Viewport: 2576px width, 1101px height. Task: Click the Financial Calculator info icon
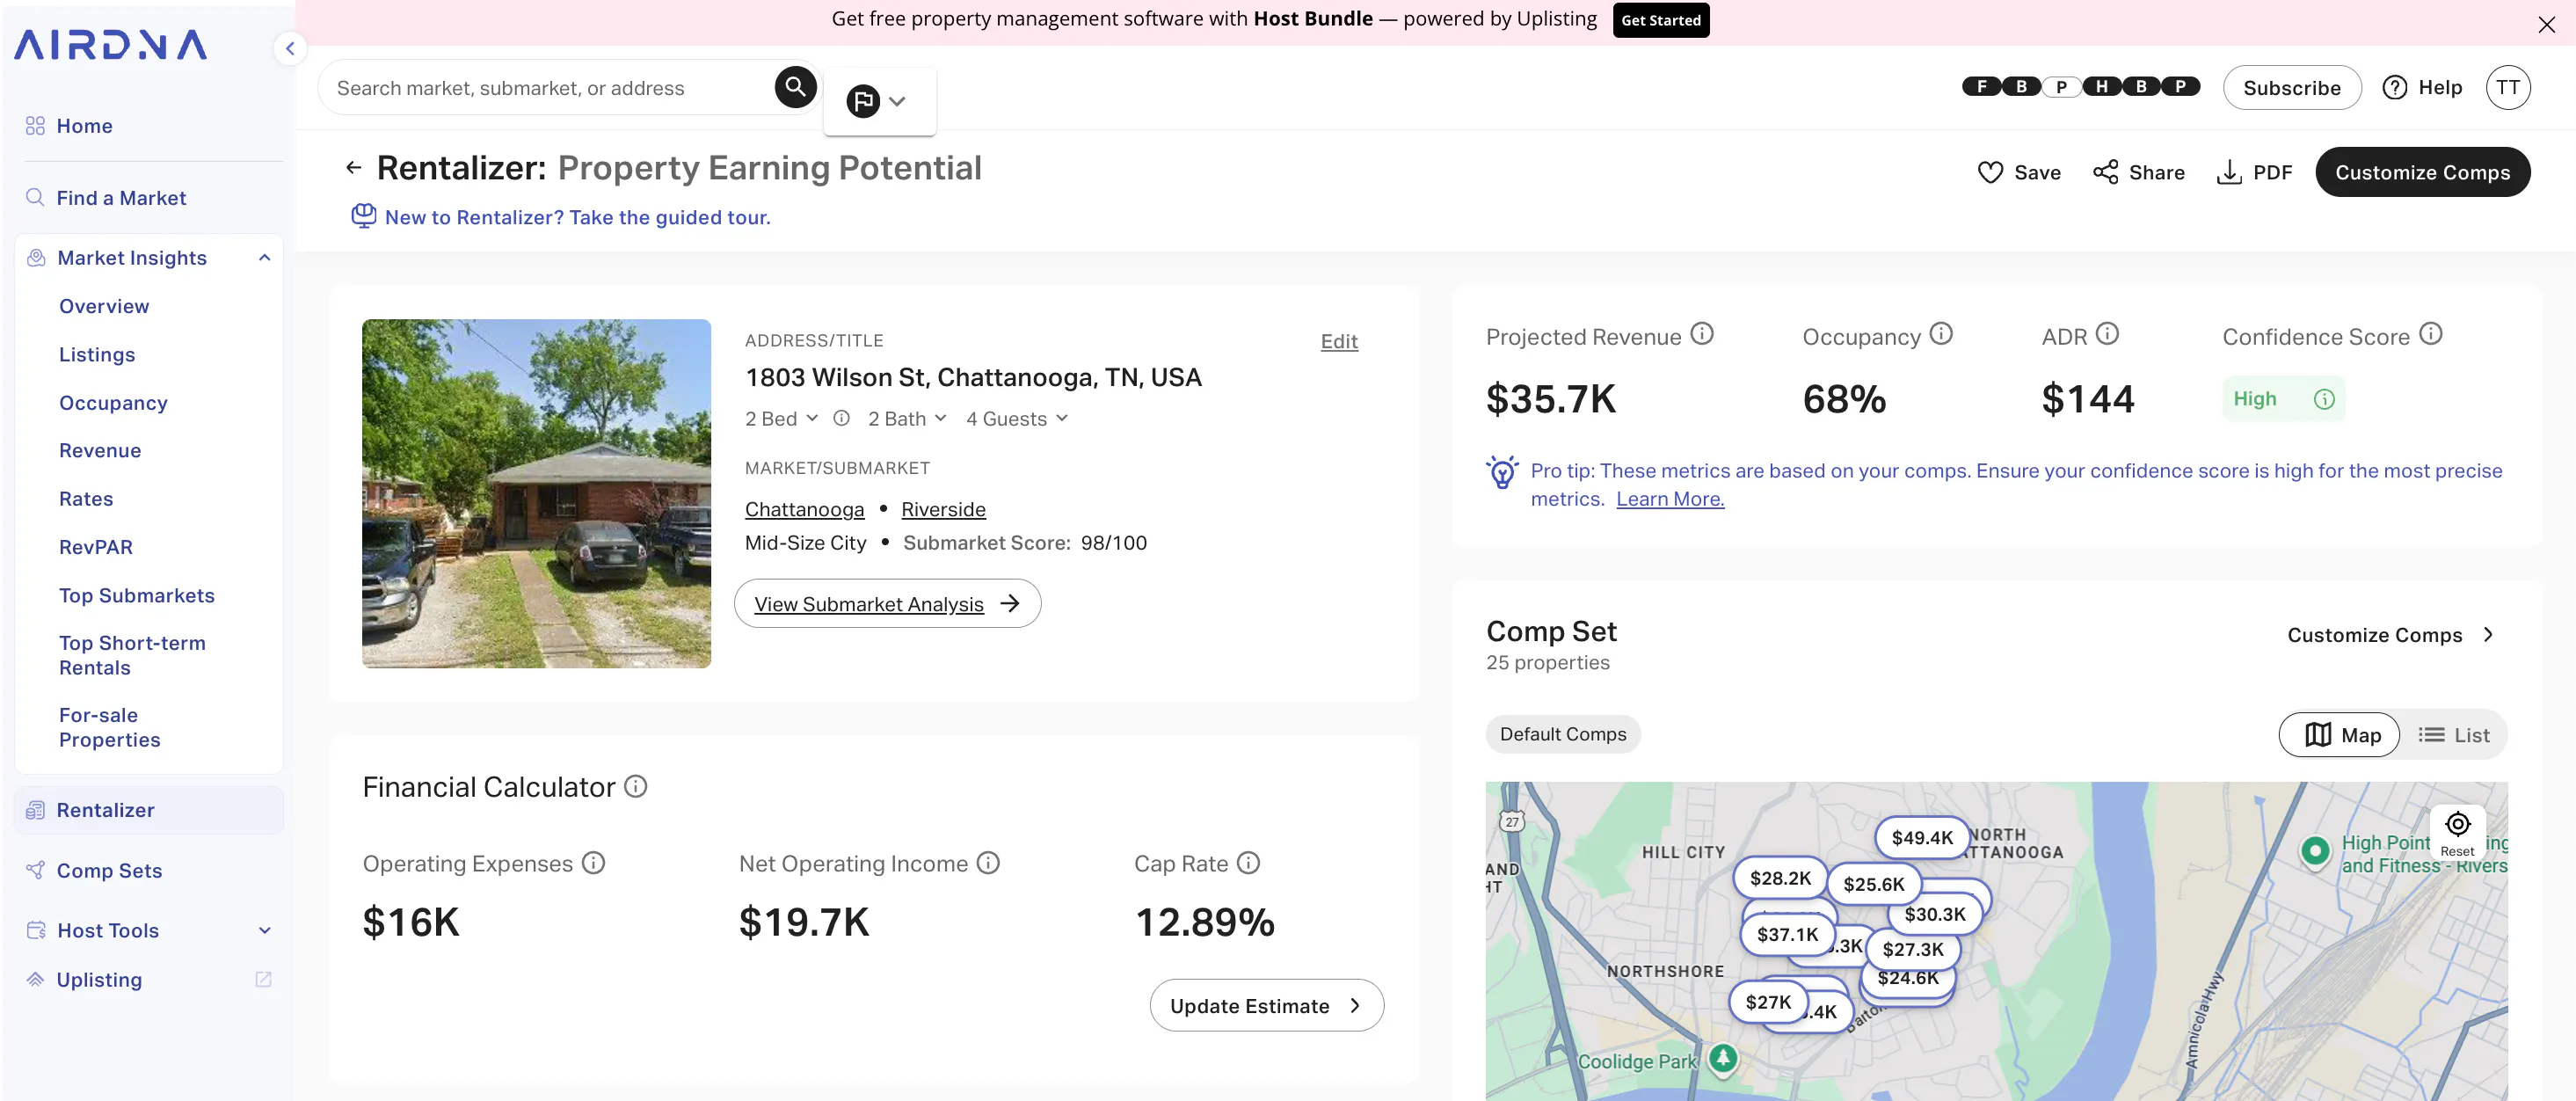[636, 787]
